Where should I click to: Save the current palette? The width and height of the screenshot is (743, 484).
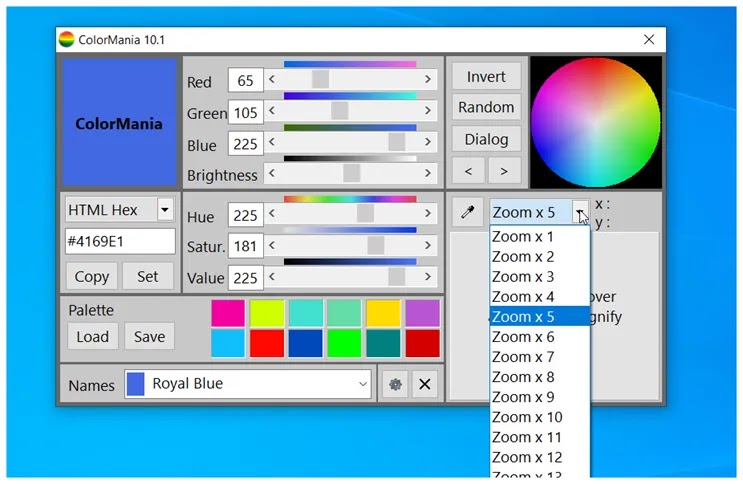(x=150, y=337)
